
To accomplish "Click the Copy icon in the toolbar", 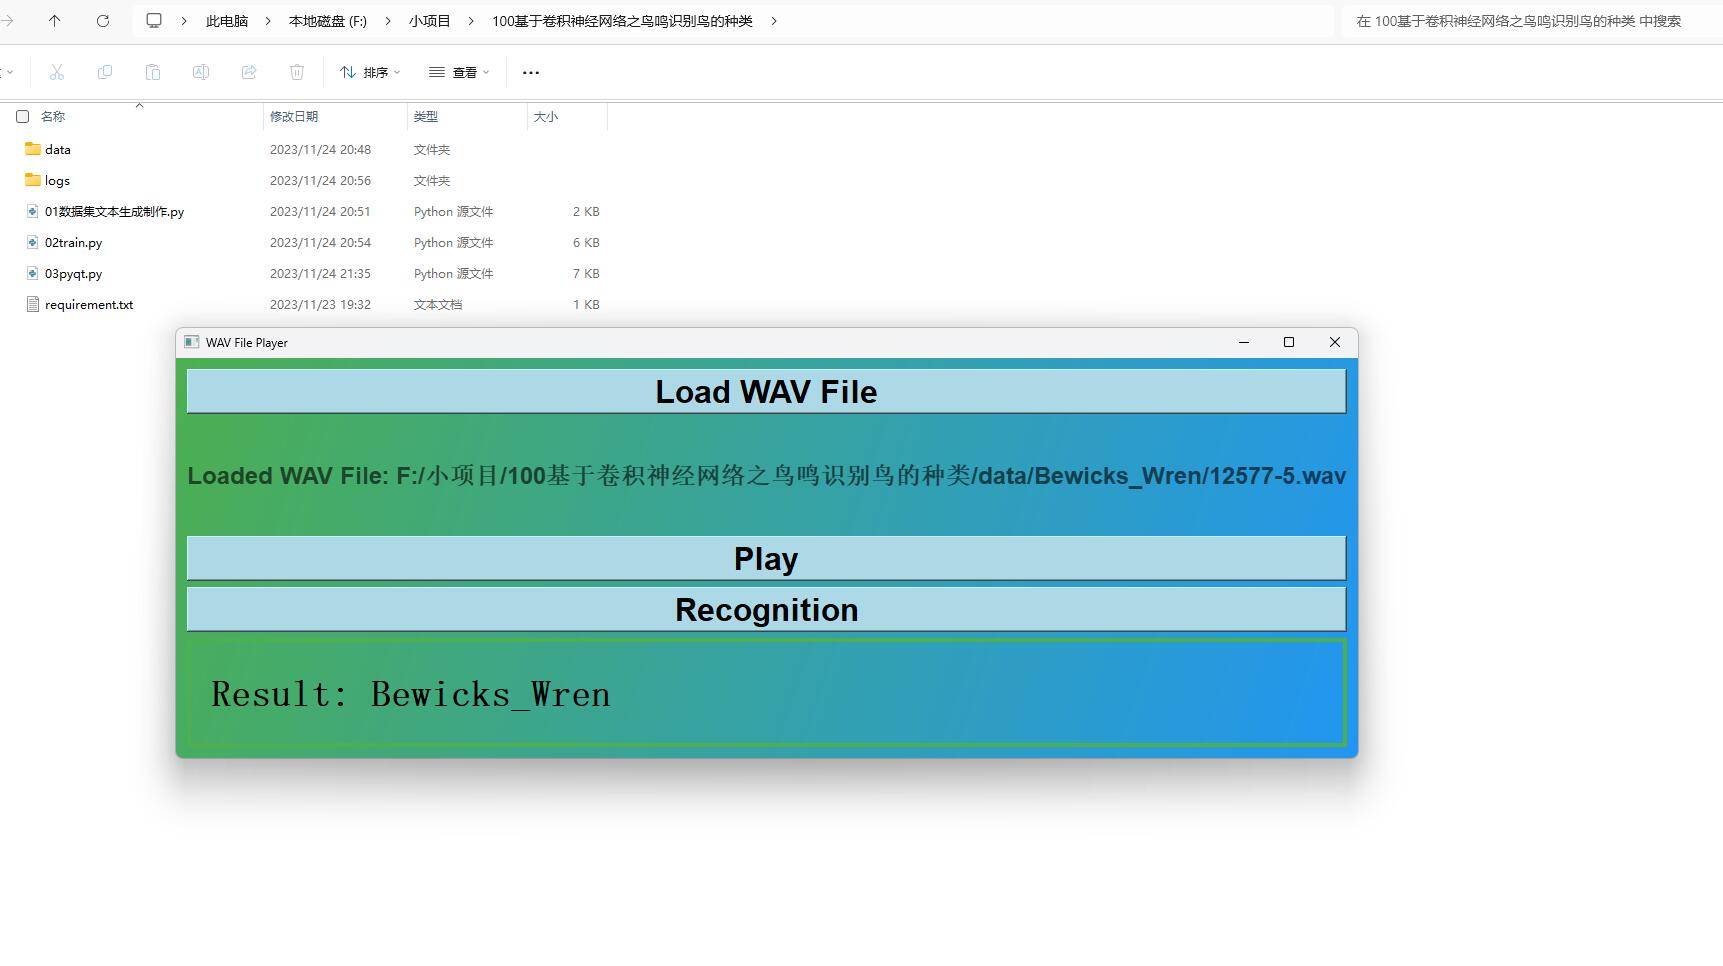I will (x=105, y=72).
